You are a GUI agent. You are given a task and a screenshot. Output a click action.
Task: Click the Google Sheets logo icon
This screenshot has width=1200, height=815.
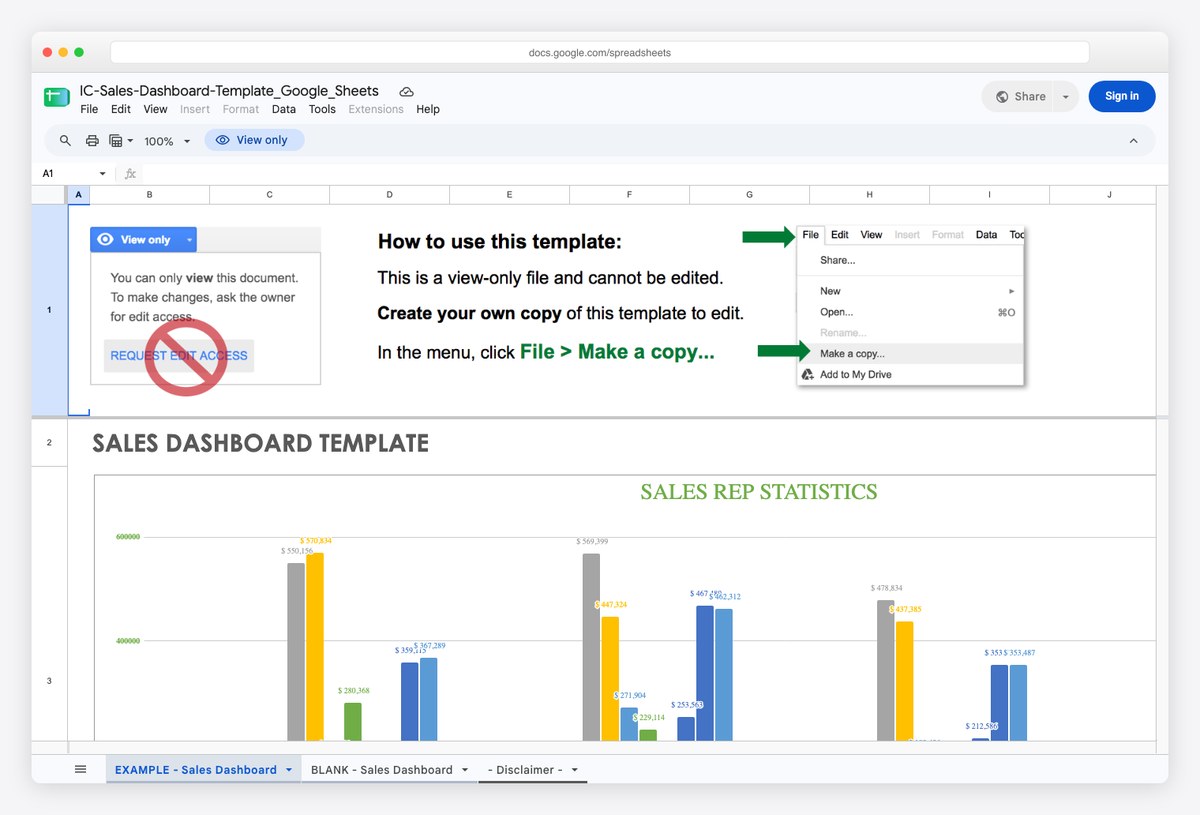click(x=55, y=97)
